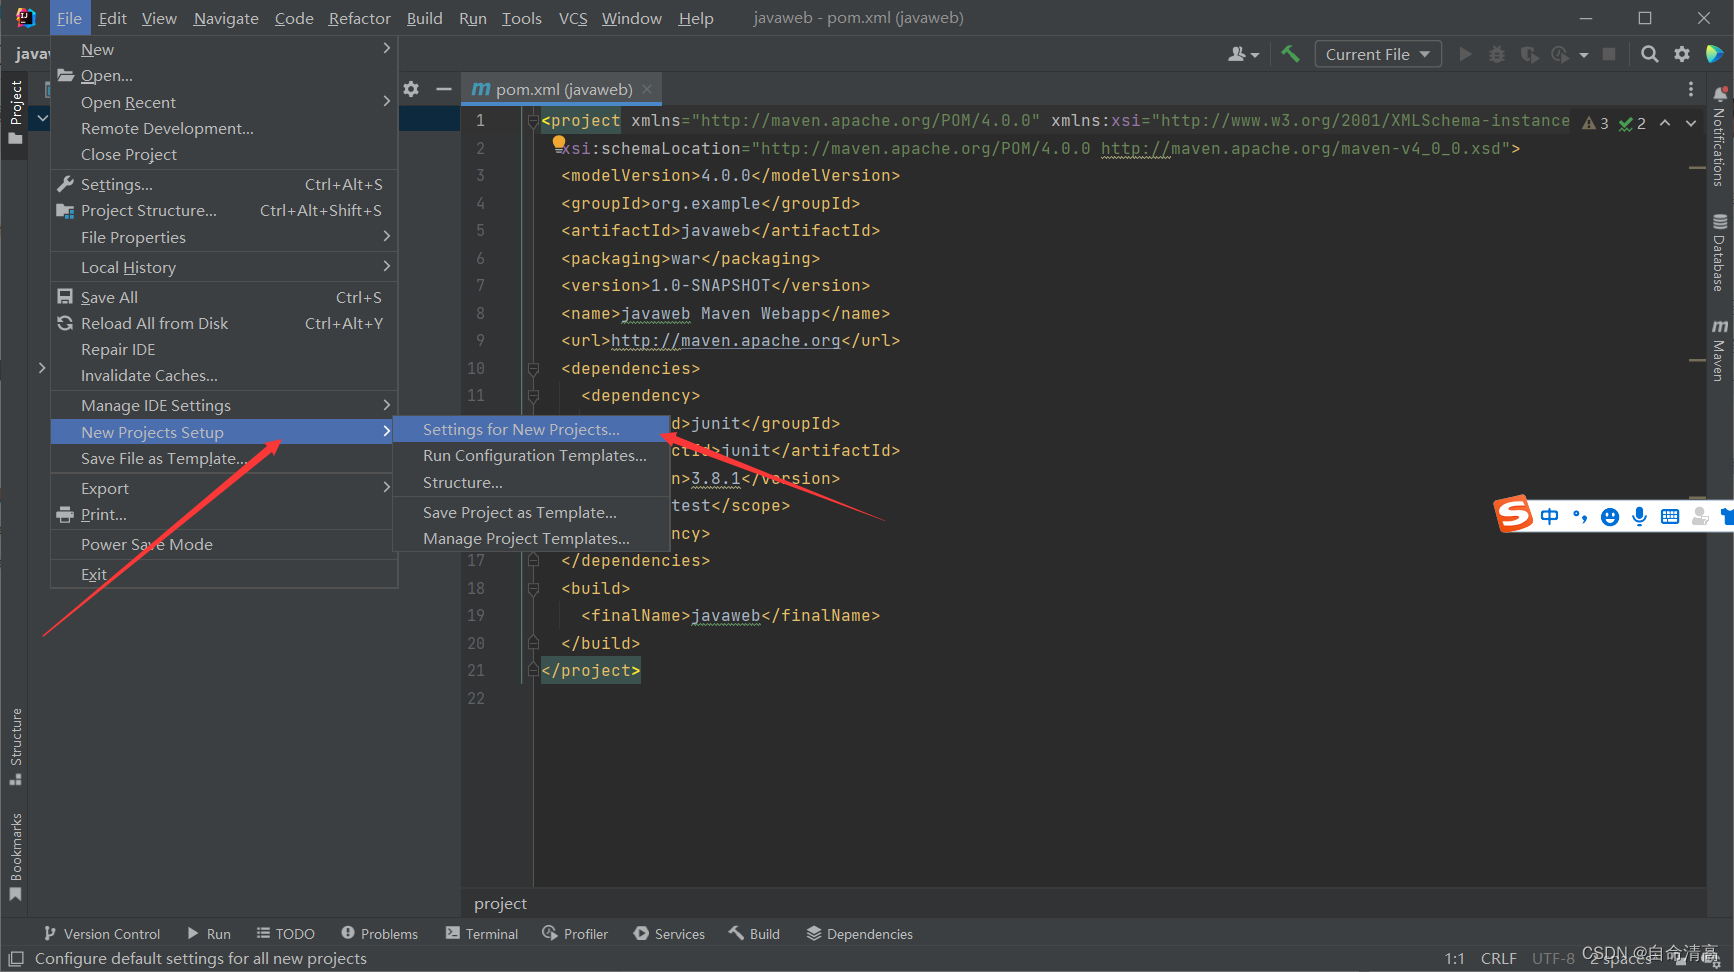Collapse the dependencies tag fold on line 10
The height and width of the screenshot is (972, 1734).
533,369
